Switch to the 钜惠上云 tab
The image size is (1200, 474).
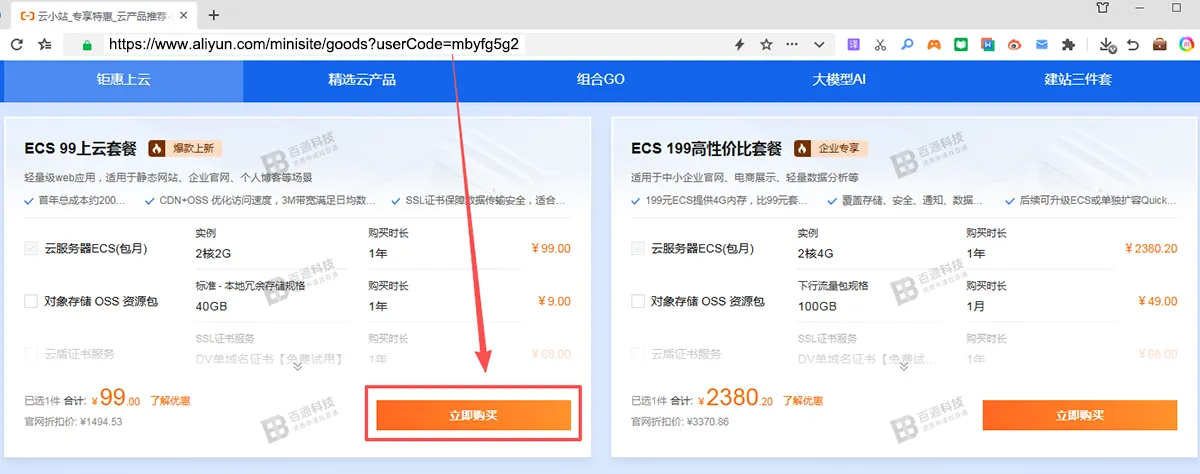(122, 80)
